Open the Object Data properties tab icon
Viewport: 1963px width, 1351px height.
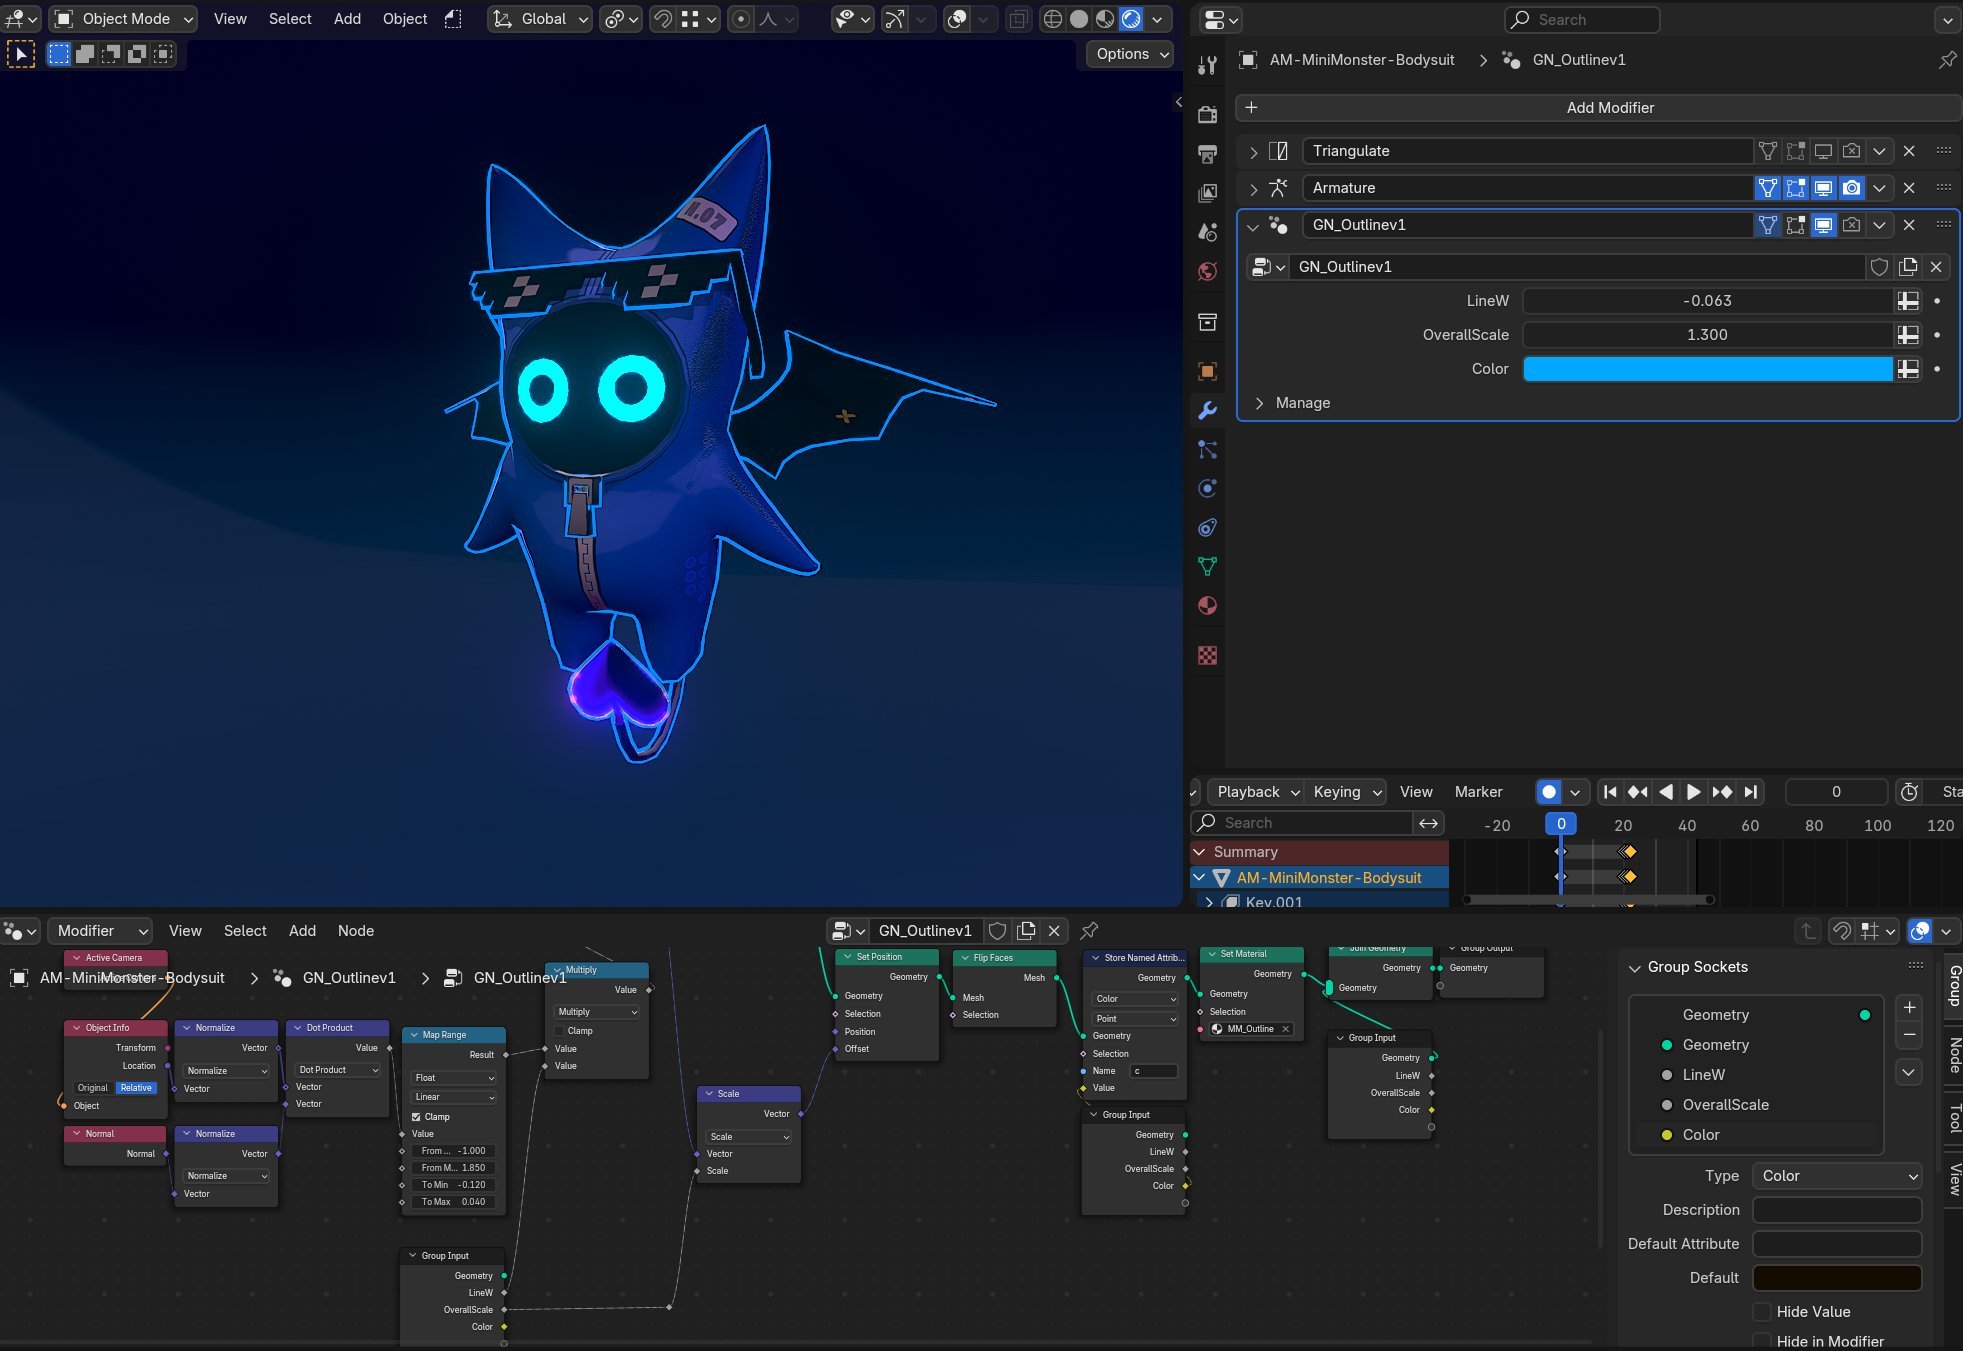(x=1207, y=566)
